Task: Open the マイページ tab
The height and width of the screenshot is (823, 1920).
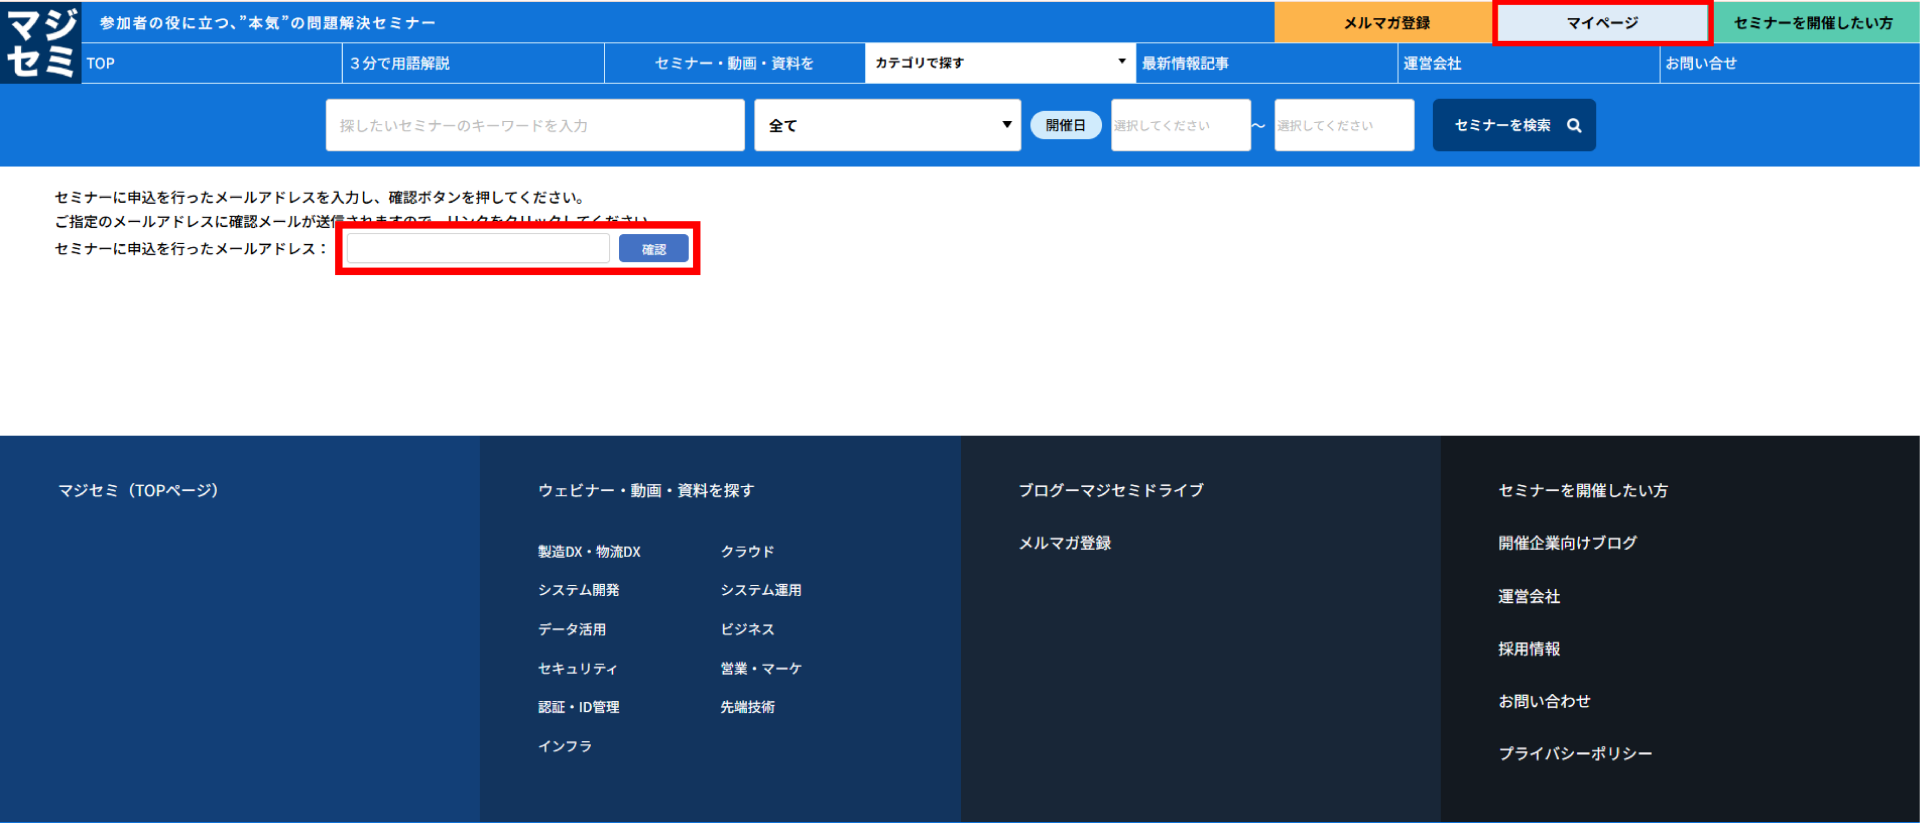Action: tap(1602, 23)
